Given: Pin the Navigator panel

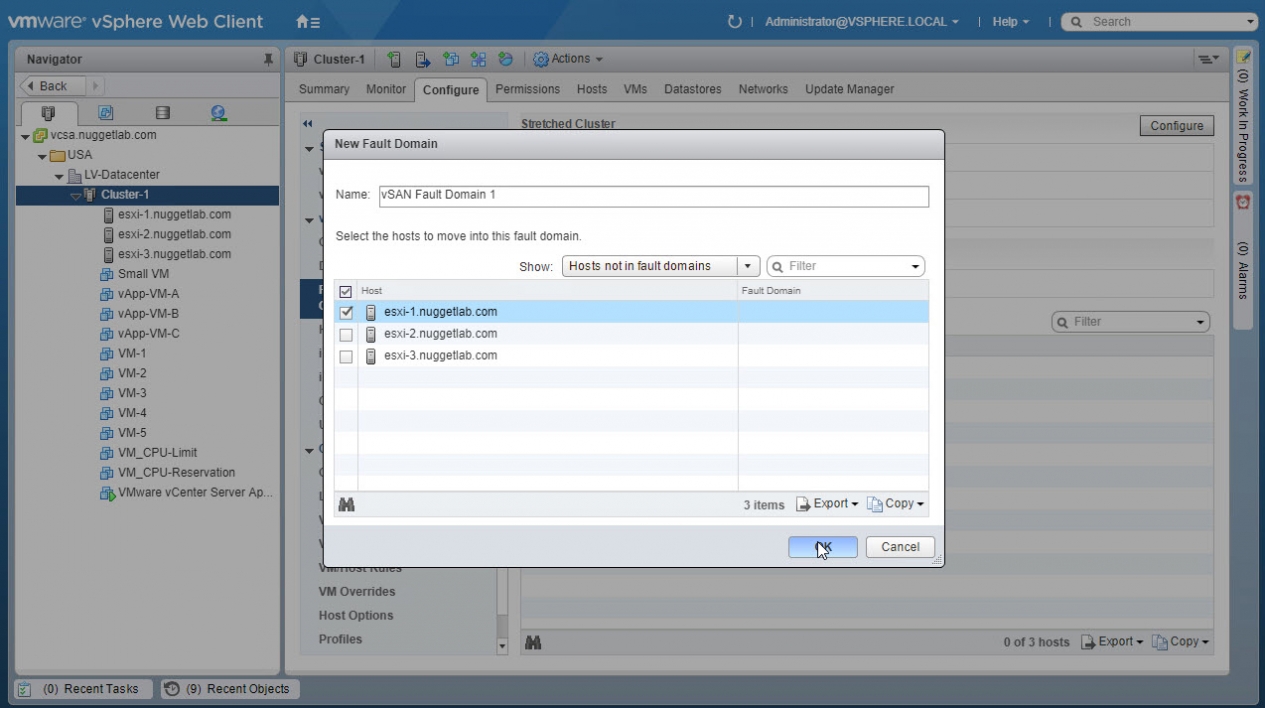Looking at the screenshot, I should pyautogui.click(x=268, y=60).
